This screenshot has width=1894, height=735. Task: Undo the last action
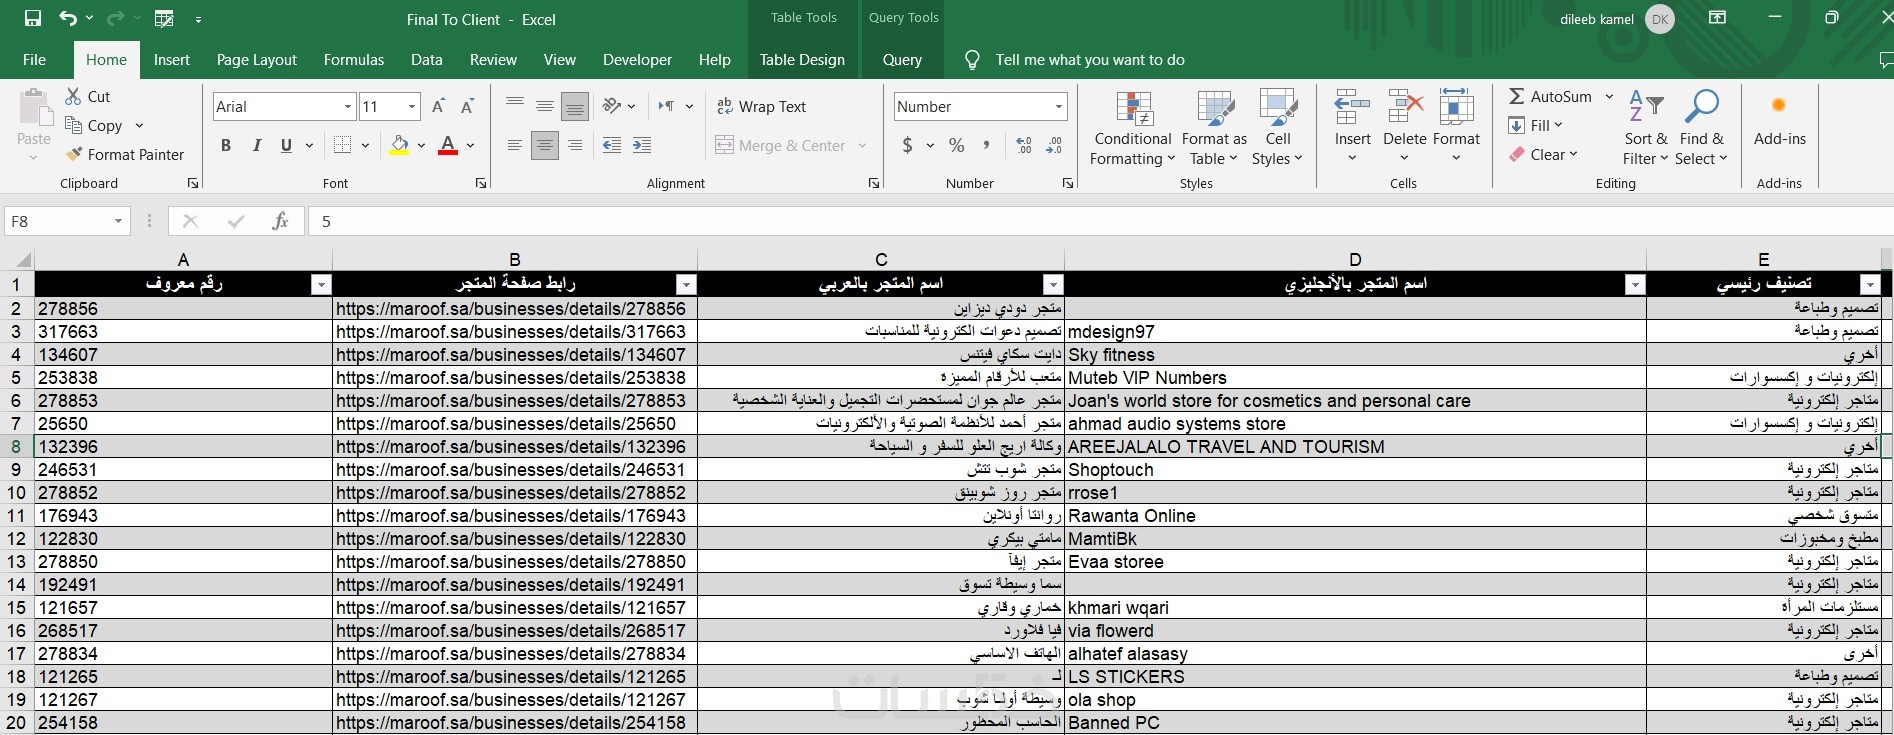pyautogui.click(x=68, y=19)
